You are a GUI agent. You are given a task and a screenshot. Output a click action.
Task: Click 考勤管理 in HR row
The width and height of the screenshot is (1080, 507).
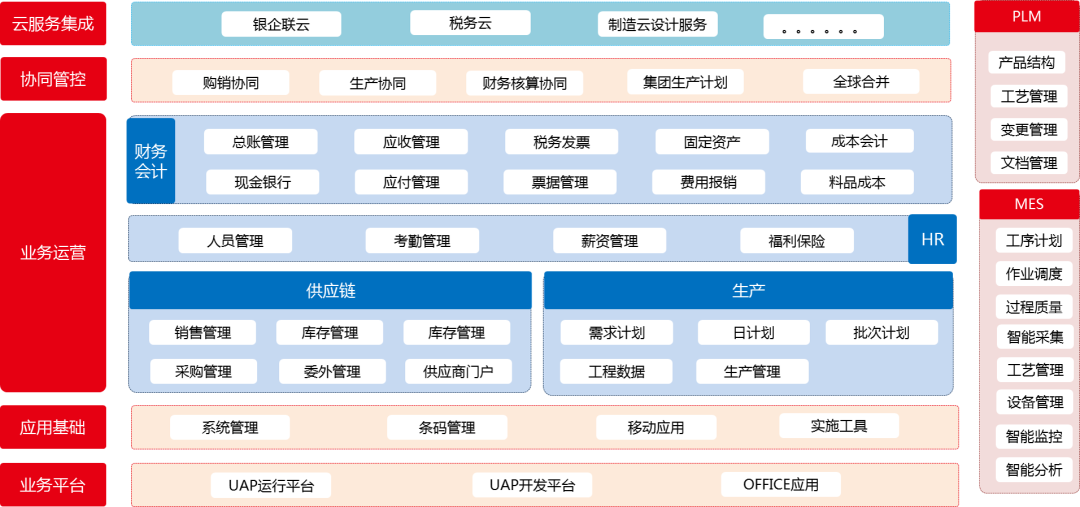(x=422, y=240)
